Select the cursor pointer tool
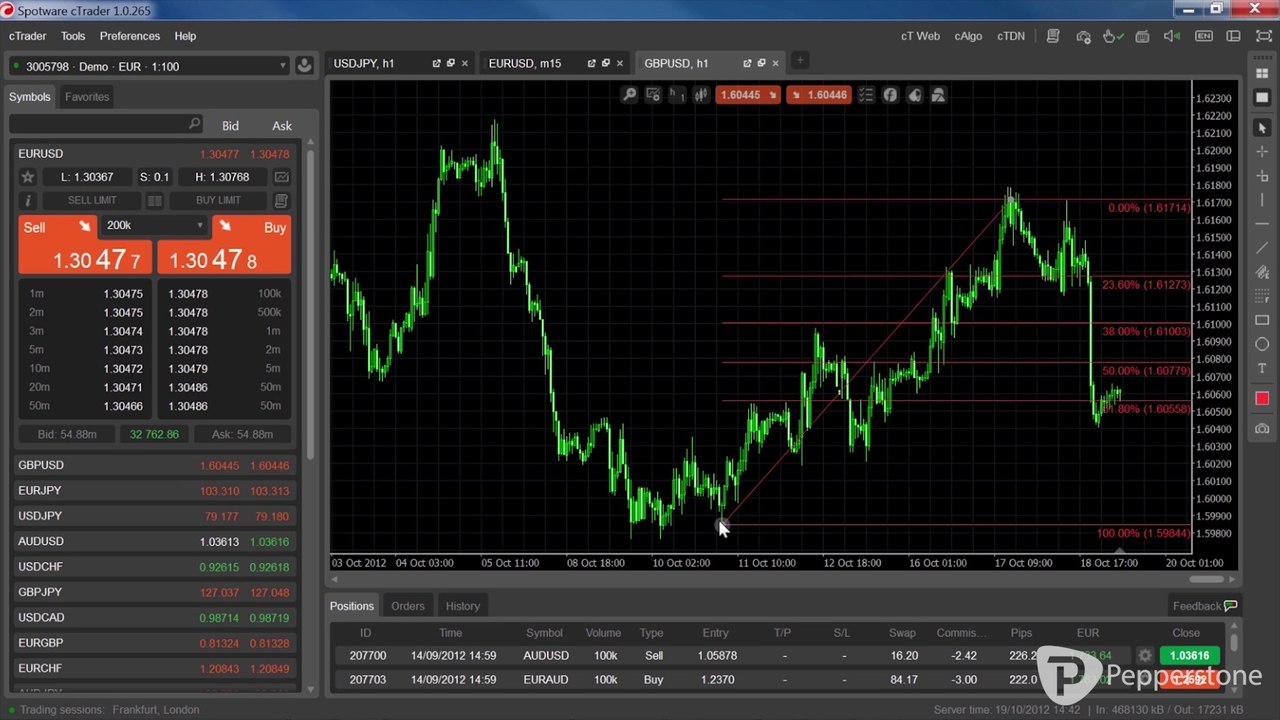The width and height of the screenshot is (1280, 720). pyautogui.click(x=1262, y=128)
